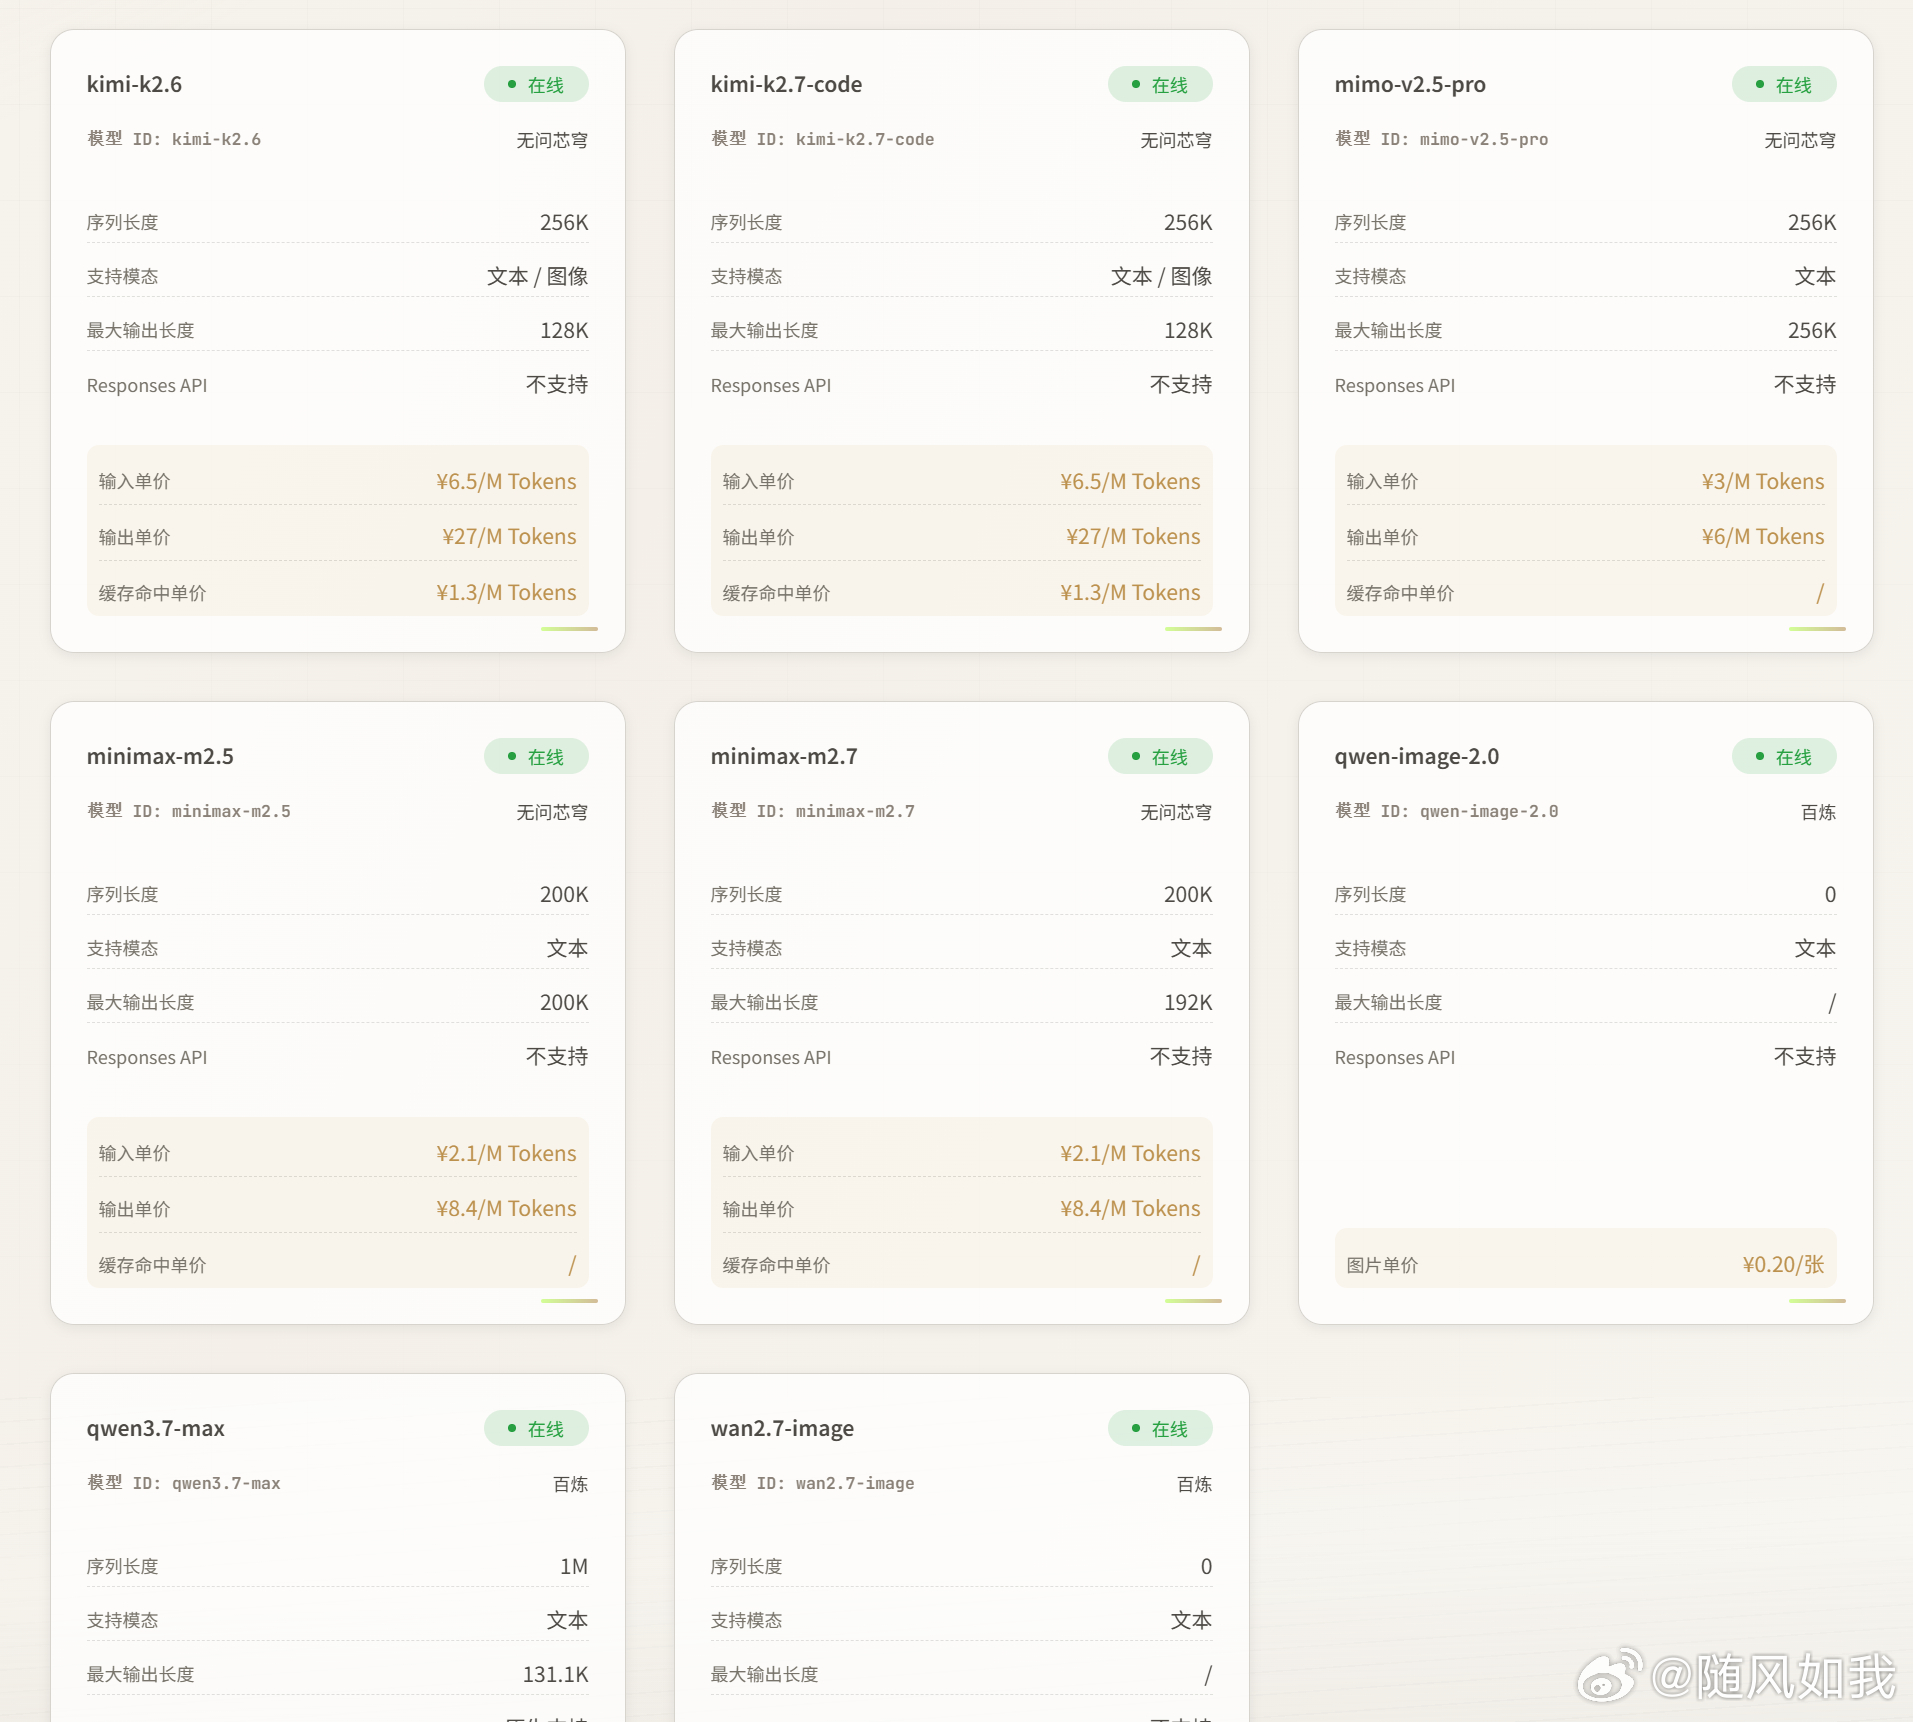Click qwen-image-2.0 image price ¥0.20/张
Image resolution: width=1913 pixels, height=1722 pixels.
(1783, 1264)
